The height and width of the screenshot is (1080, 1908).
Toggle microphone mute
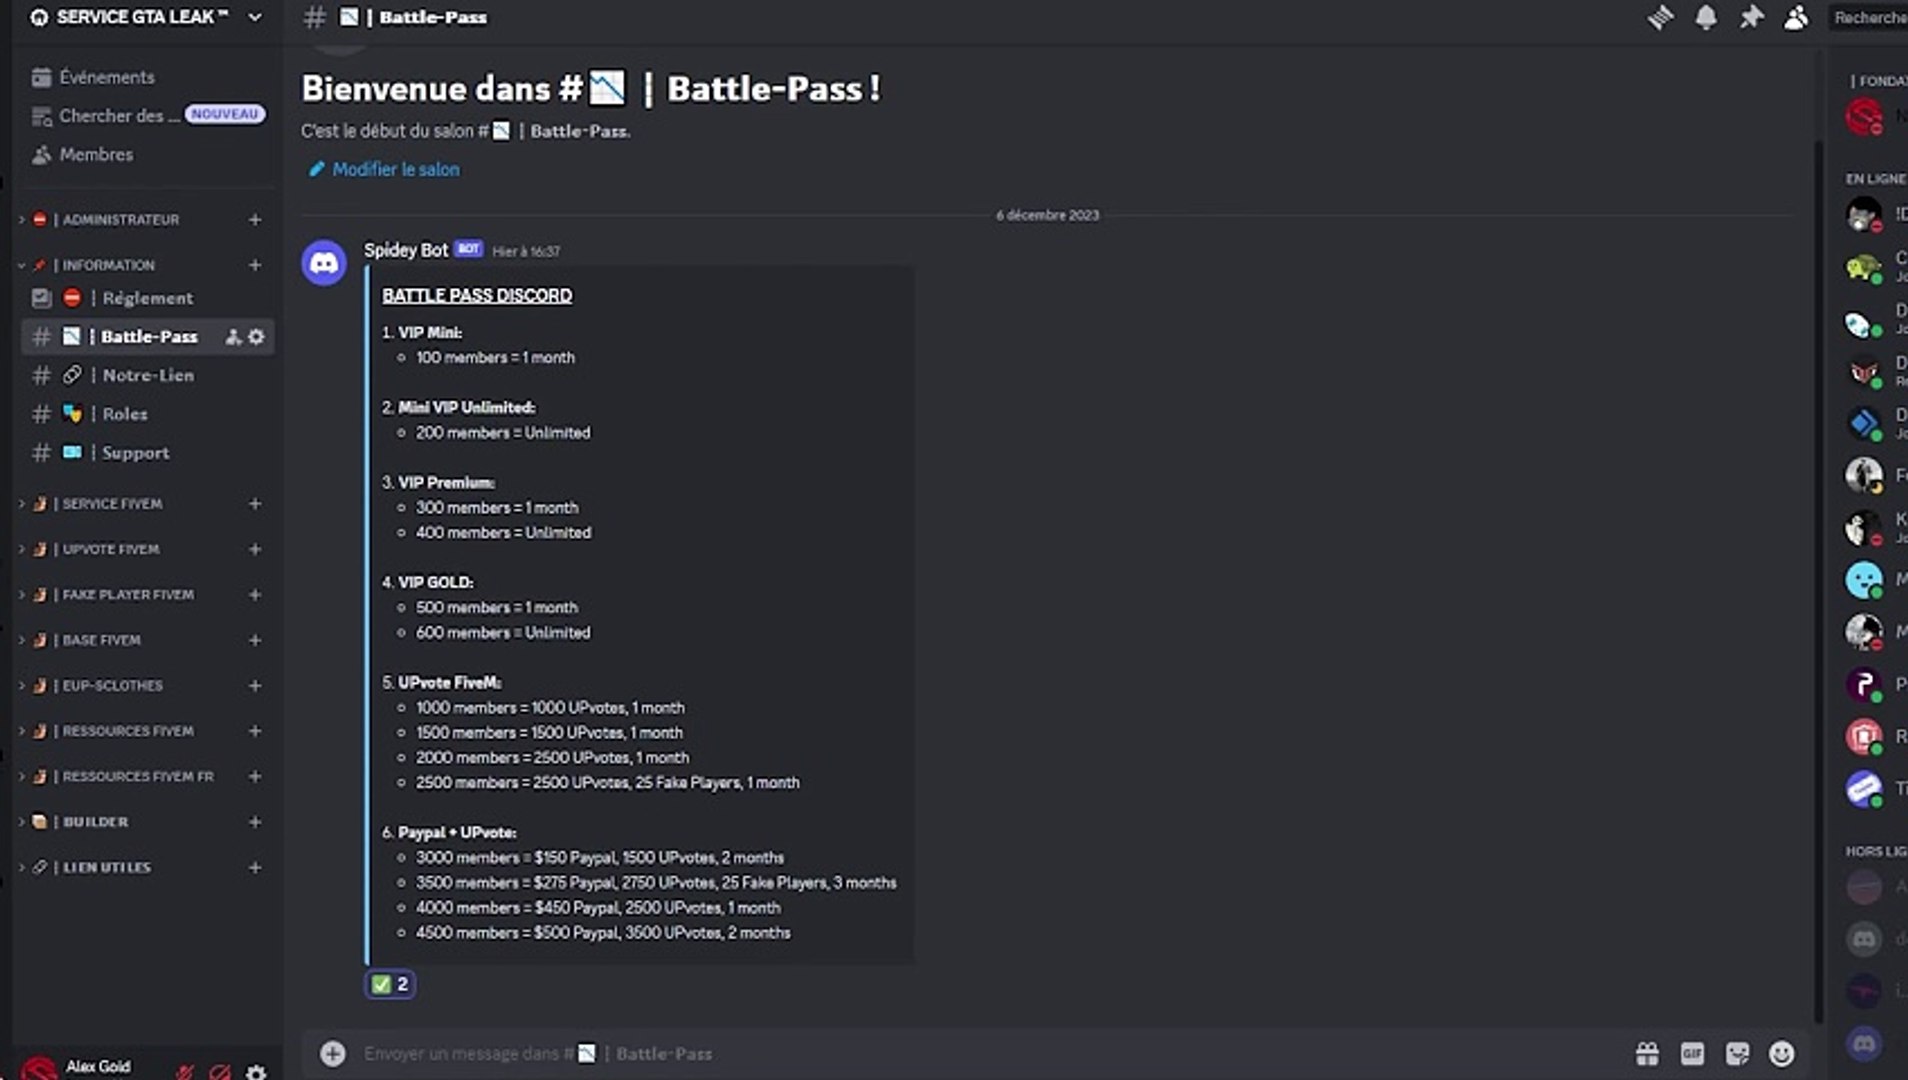point(185,1072)
